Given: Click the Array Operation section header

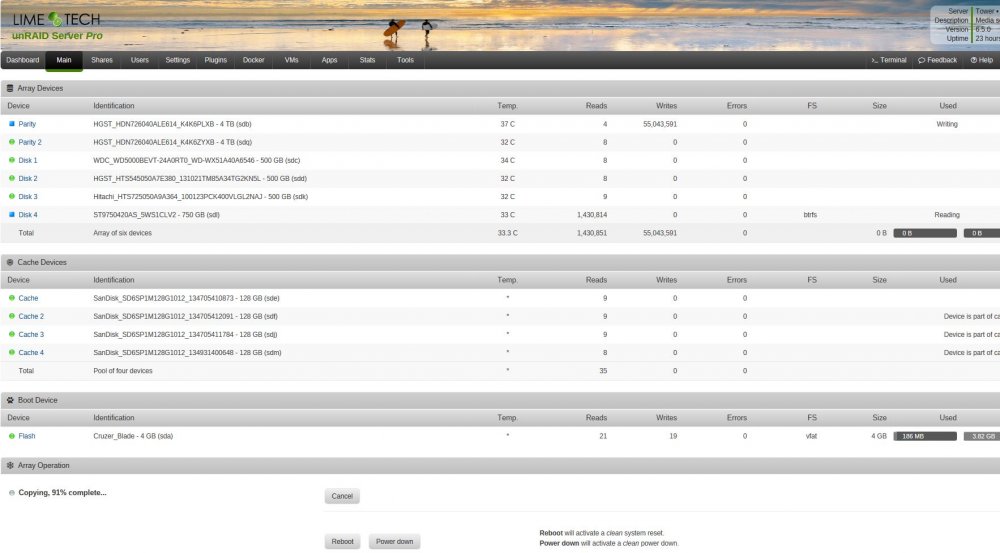Looking at the screenshot, I should 500,465.
